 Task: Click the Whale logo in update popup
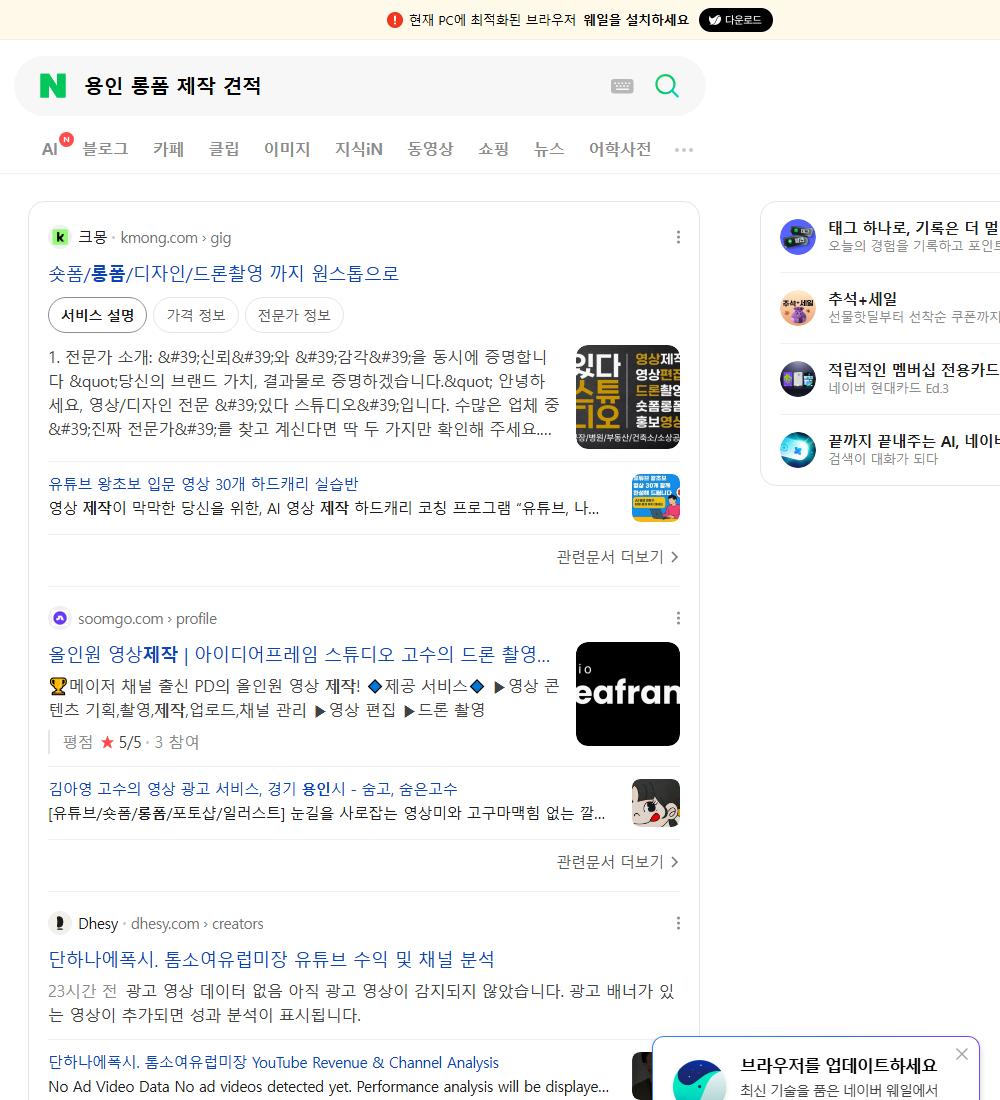[x=700, y=1081]
